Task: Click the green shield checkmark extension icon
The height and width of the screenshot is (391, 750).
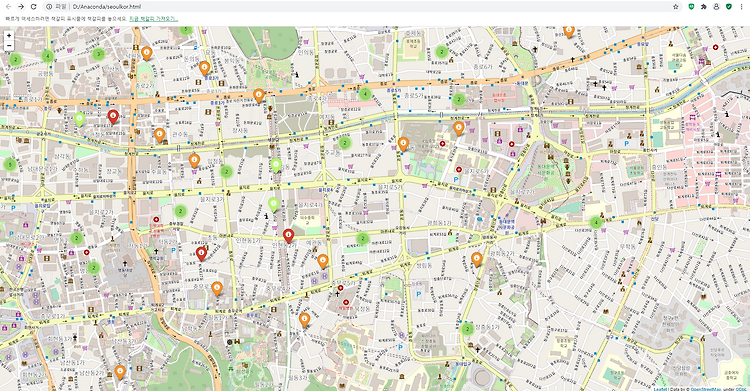Action: click(x=728, y=7)
